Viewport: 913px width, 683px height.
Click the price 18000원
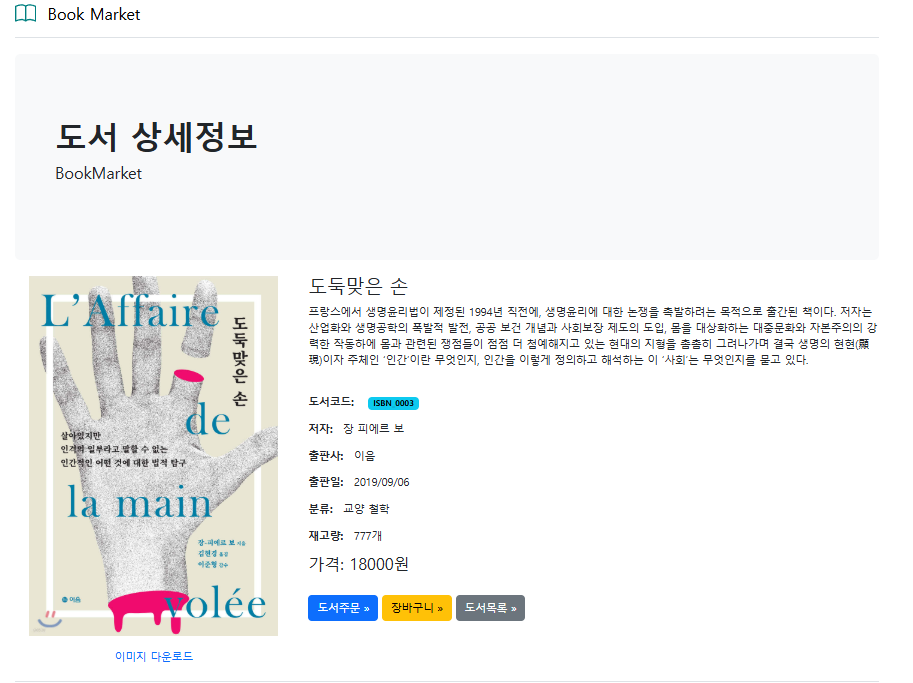(379, 564)
